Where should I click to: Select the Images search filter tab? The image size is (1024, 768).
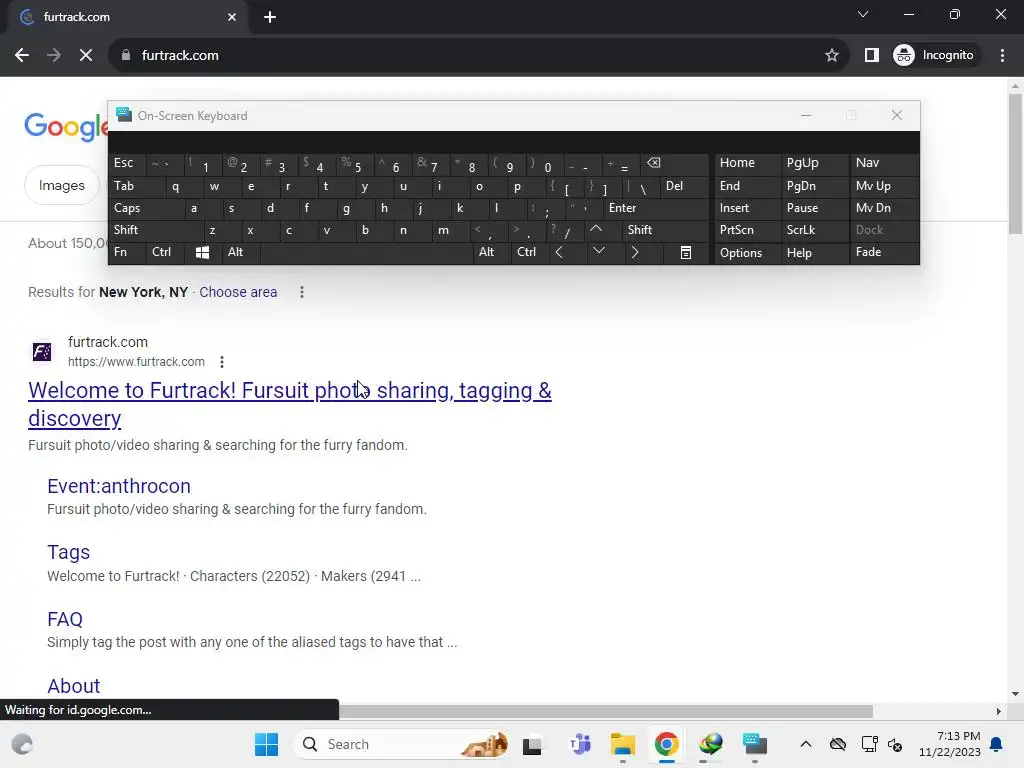61,185
